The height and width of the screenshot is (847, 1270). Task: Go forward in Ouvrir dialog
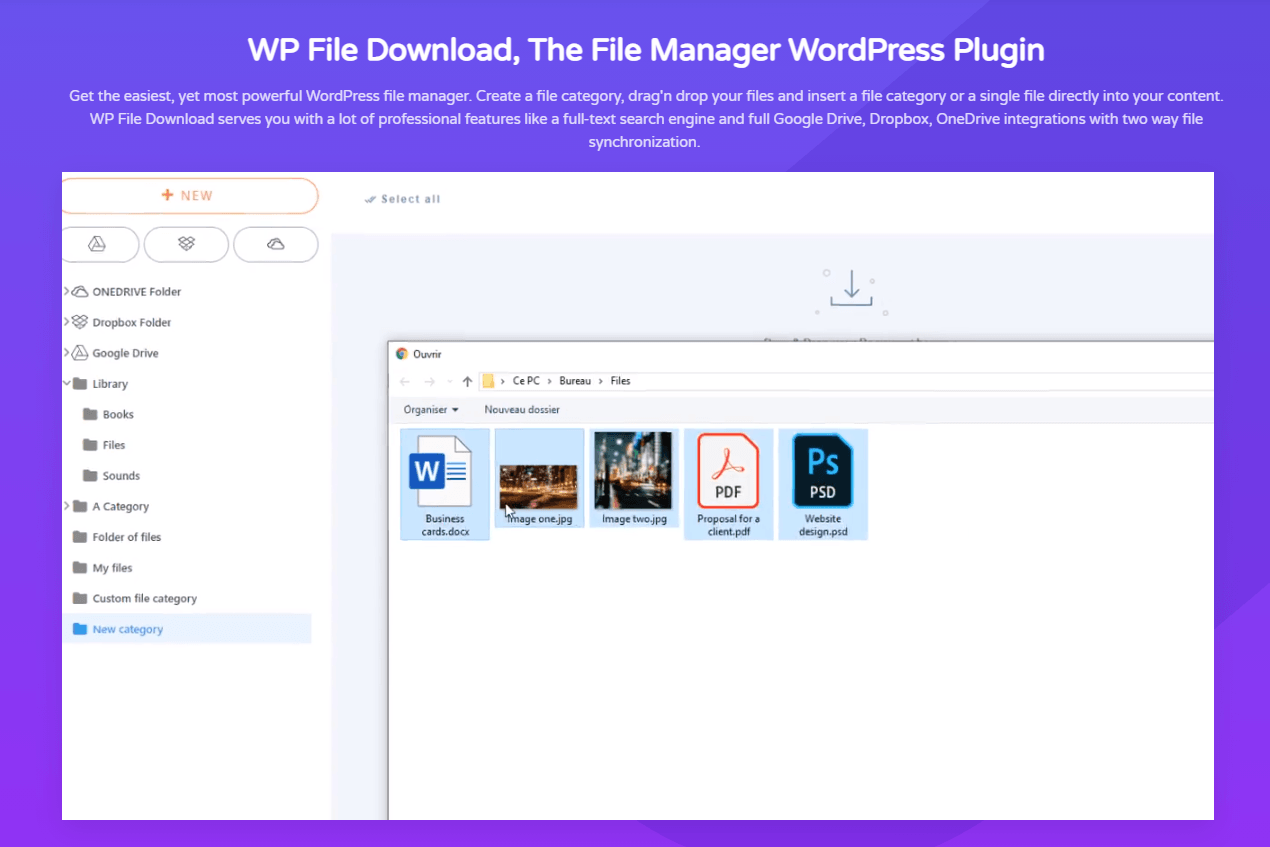click(429, 381)
